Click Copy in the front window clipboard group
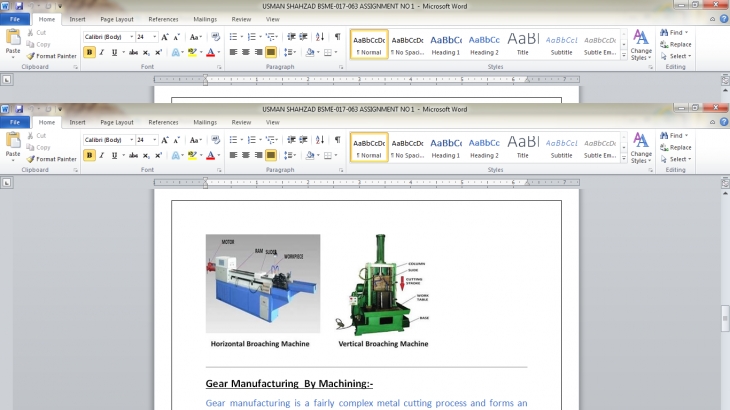This screenshot has width=730, height=410. tap(38, 147)
